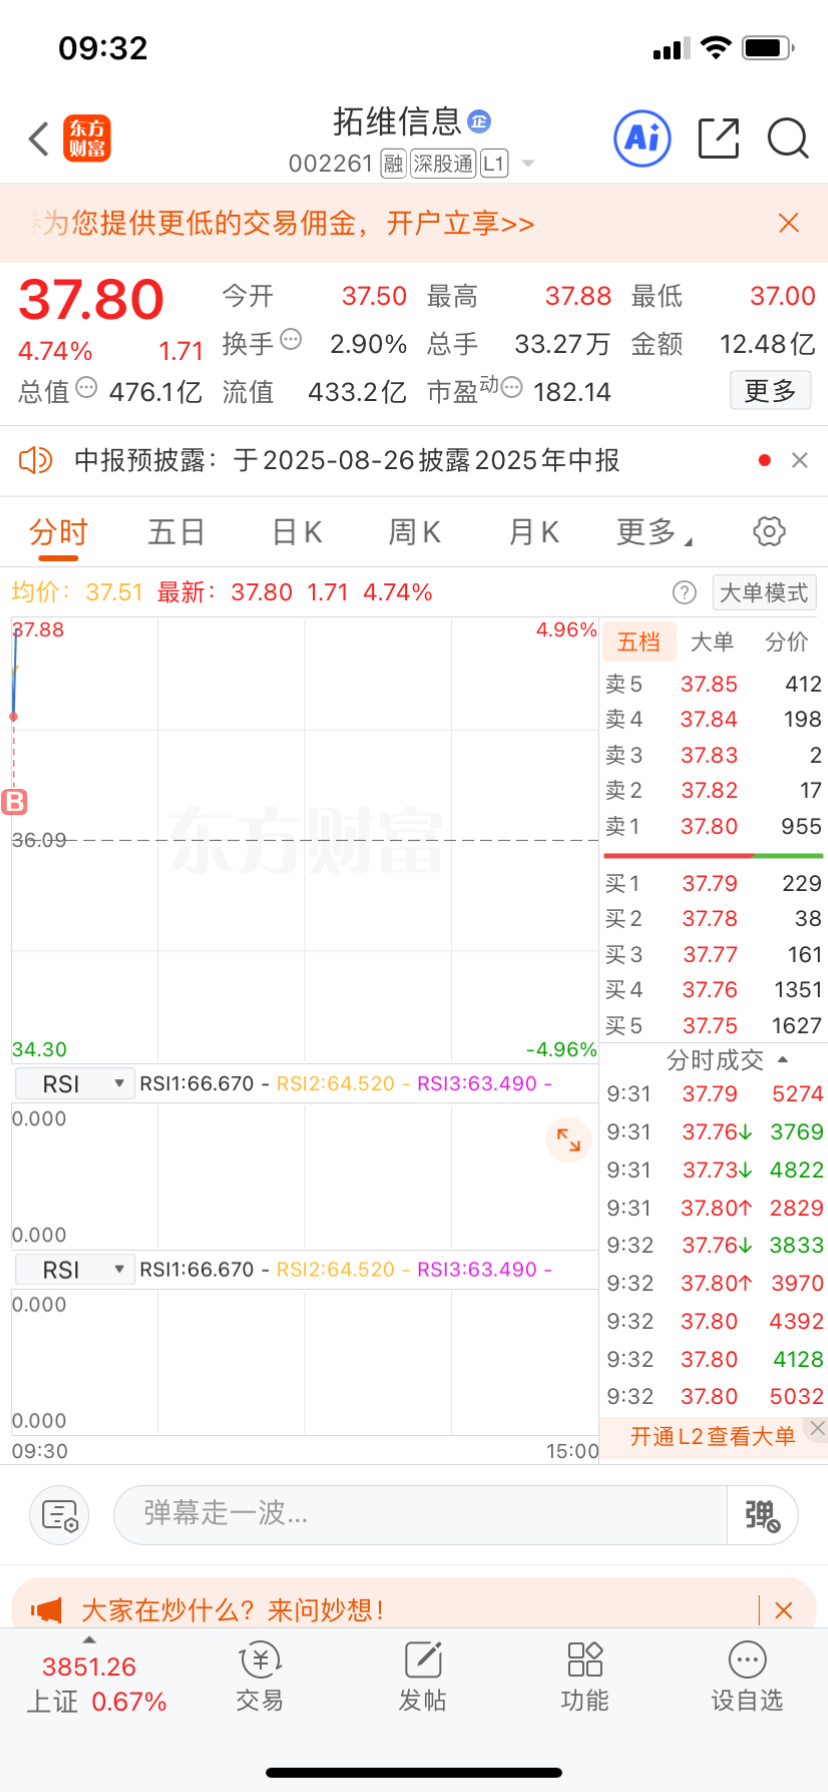Open the first RSI indicator dropdown

(x=75, y=1084)
